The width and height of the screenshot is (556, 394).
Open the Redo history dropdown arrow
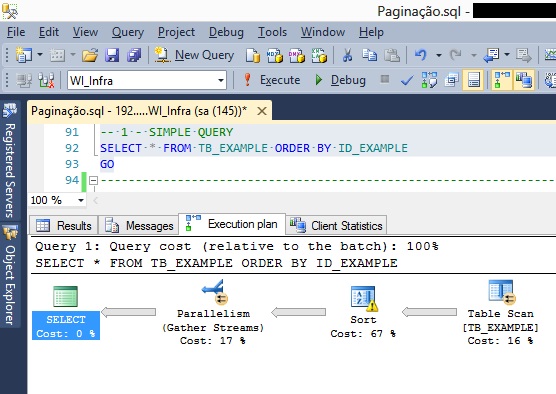473,55
